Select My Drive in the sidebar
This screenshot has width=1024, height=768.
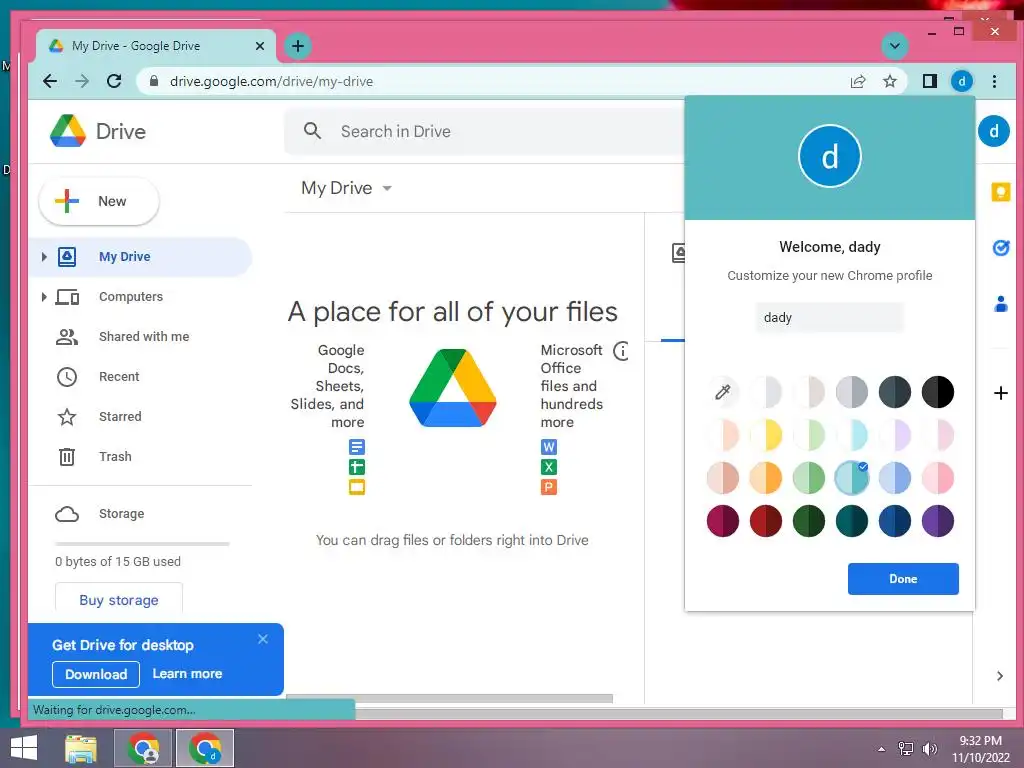point(140,257)
